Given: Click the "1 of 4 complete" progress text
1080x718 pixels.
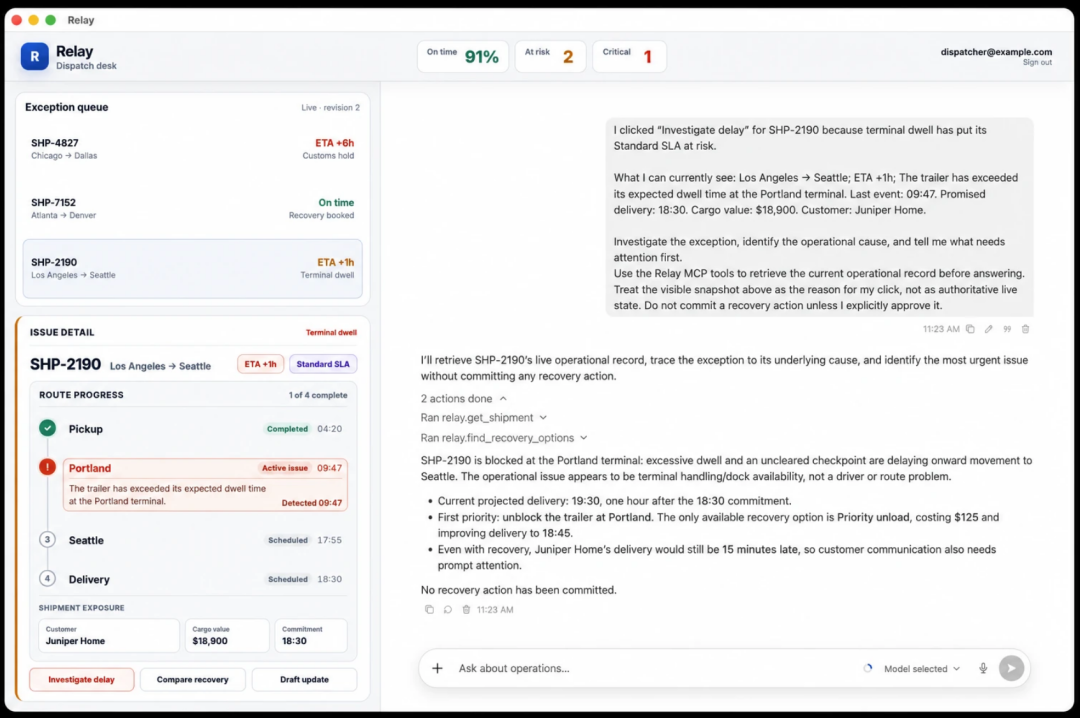Looking at the screenshot, I should pos(318,396).
